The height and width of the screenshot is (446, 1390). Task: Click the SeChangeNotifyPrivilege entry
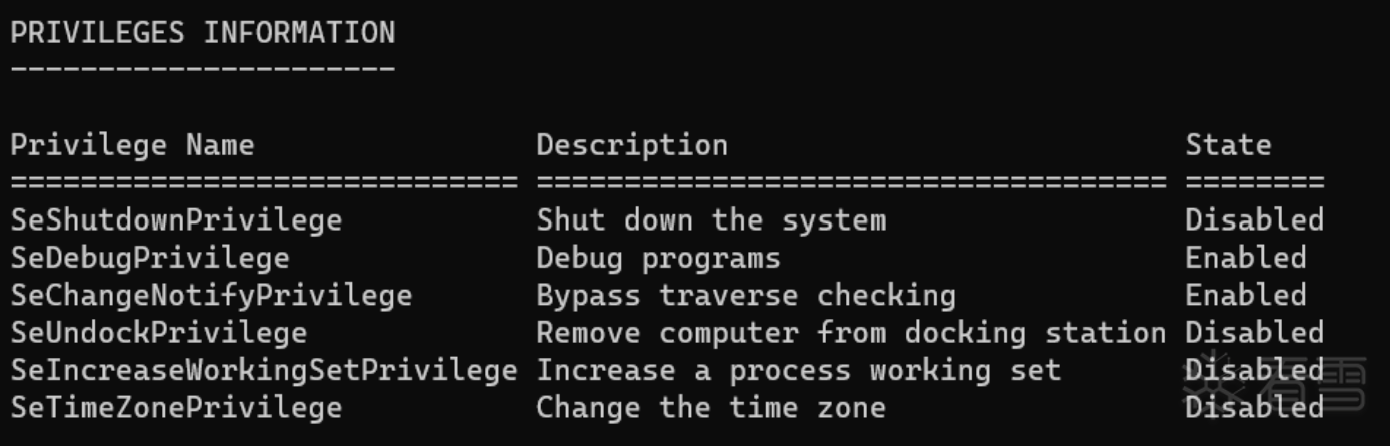pyautogui.click(x=211, y=296)
